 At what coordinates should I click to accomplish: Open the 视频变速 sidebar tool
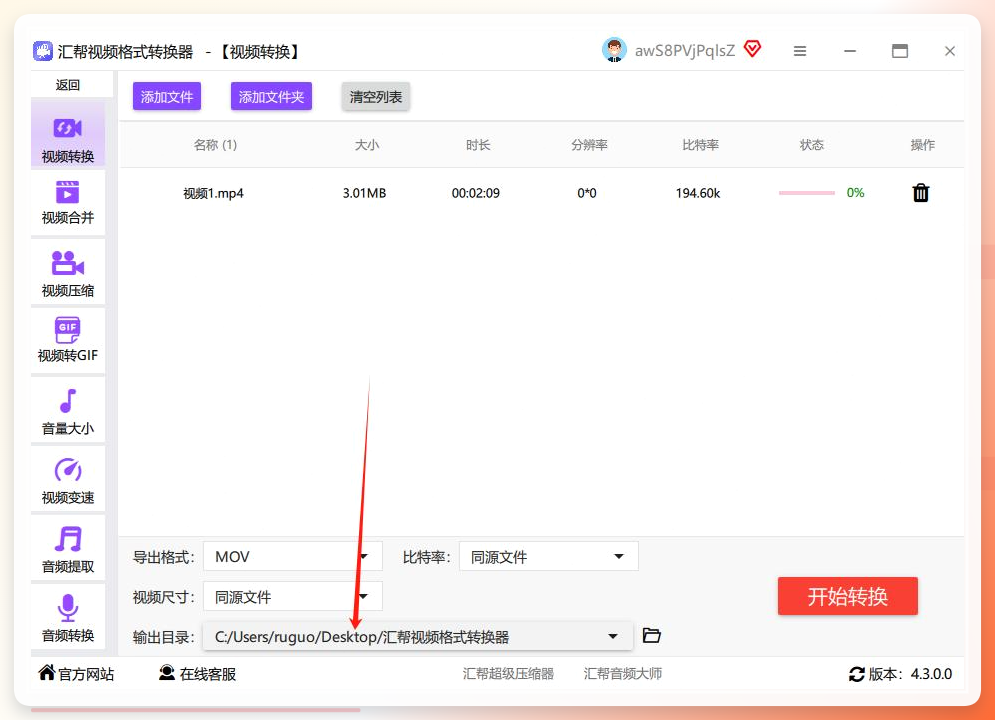[x=68, y=480]
